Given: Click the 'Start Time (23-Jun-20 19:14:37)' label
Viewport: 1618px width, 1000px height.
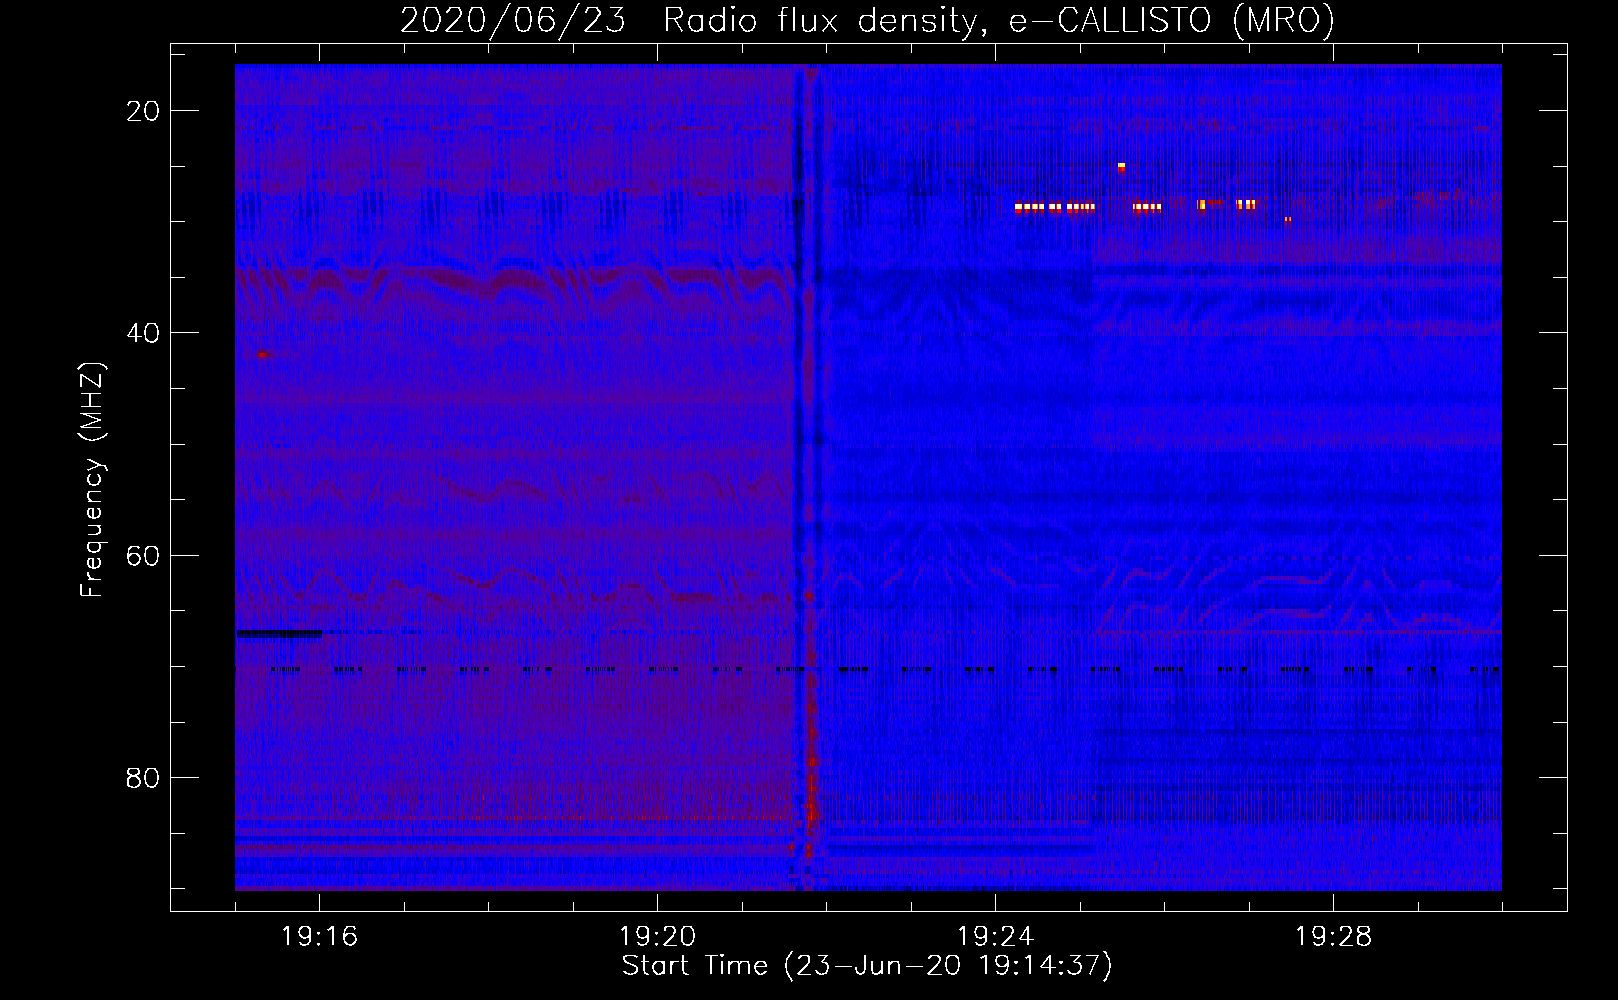Looking at the screenshot, I should pos(867,966).
